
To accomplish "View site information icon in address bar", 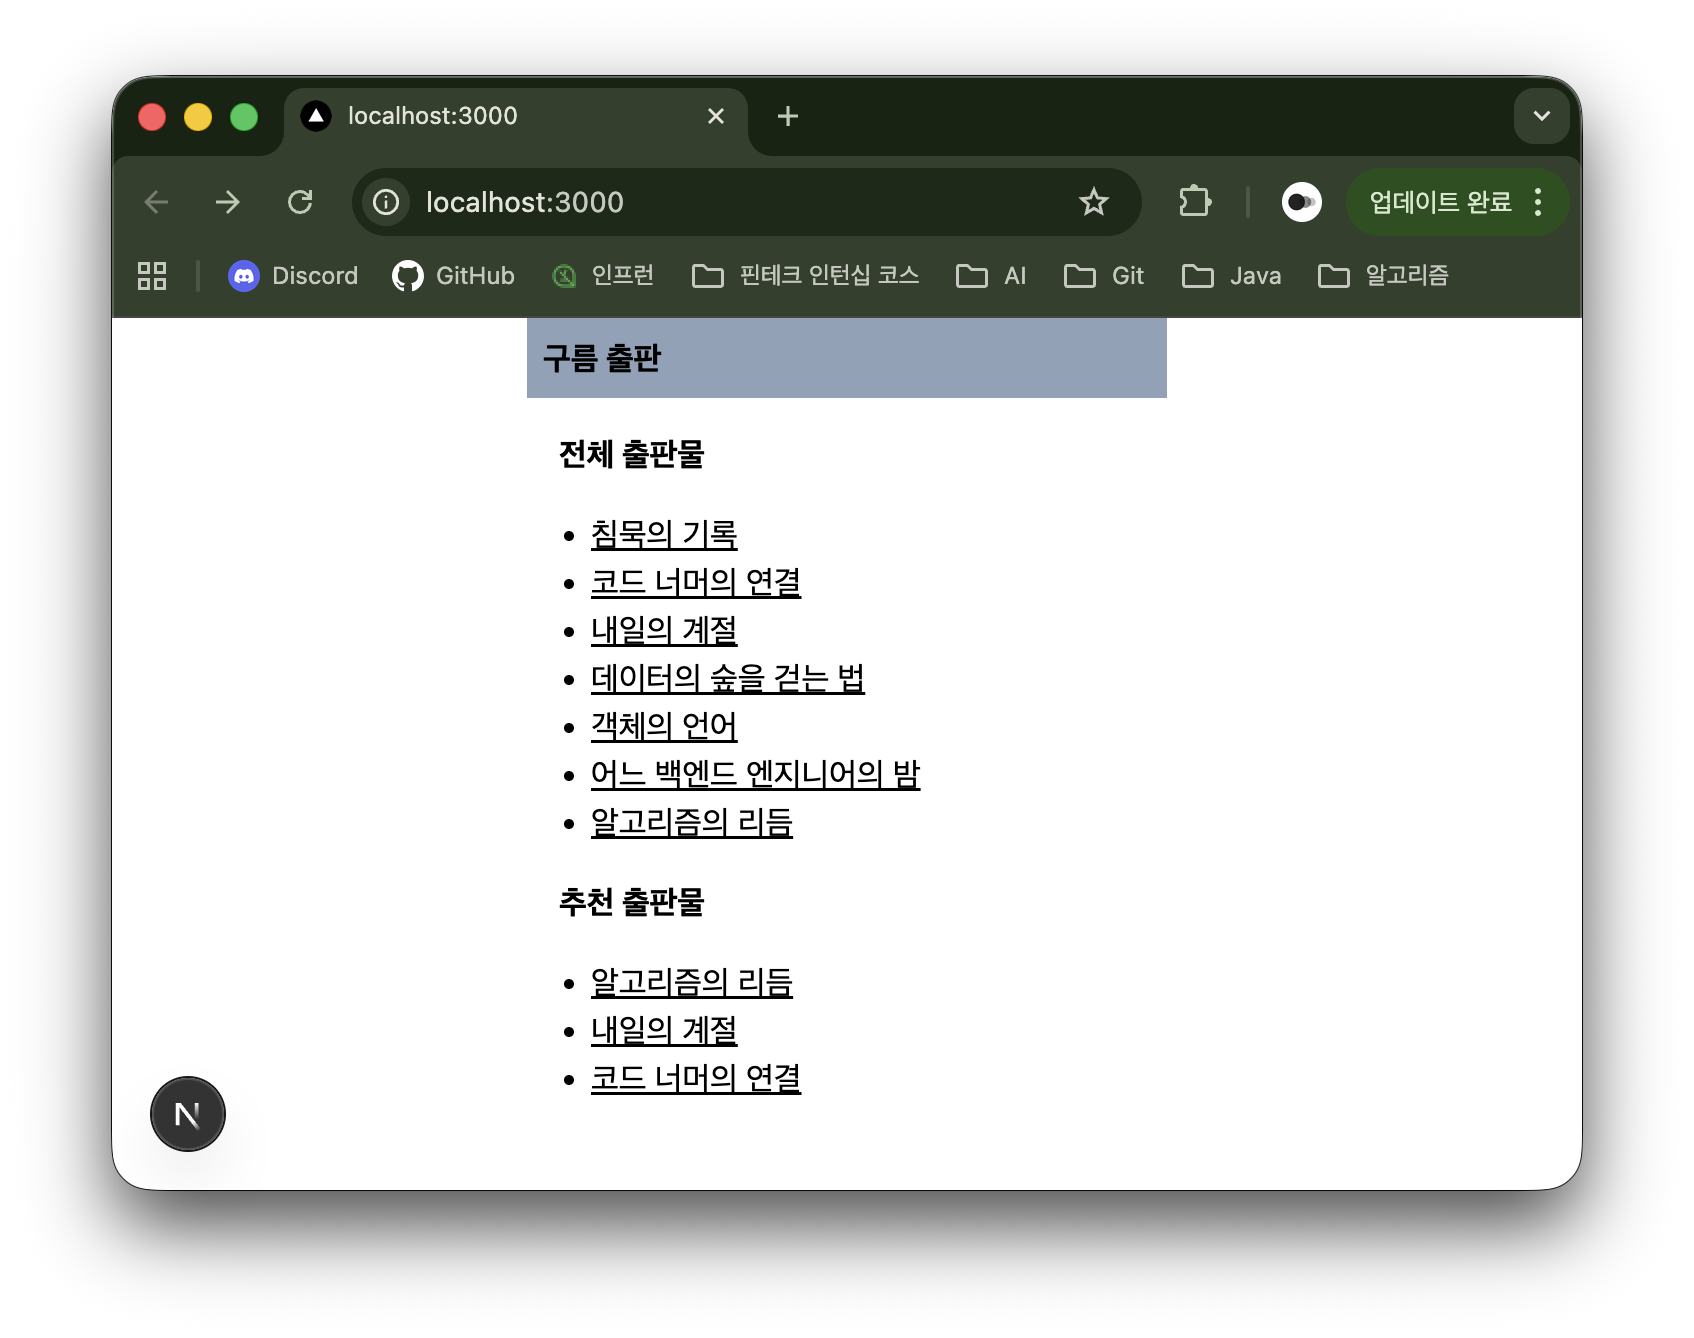I will point(386,202).
